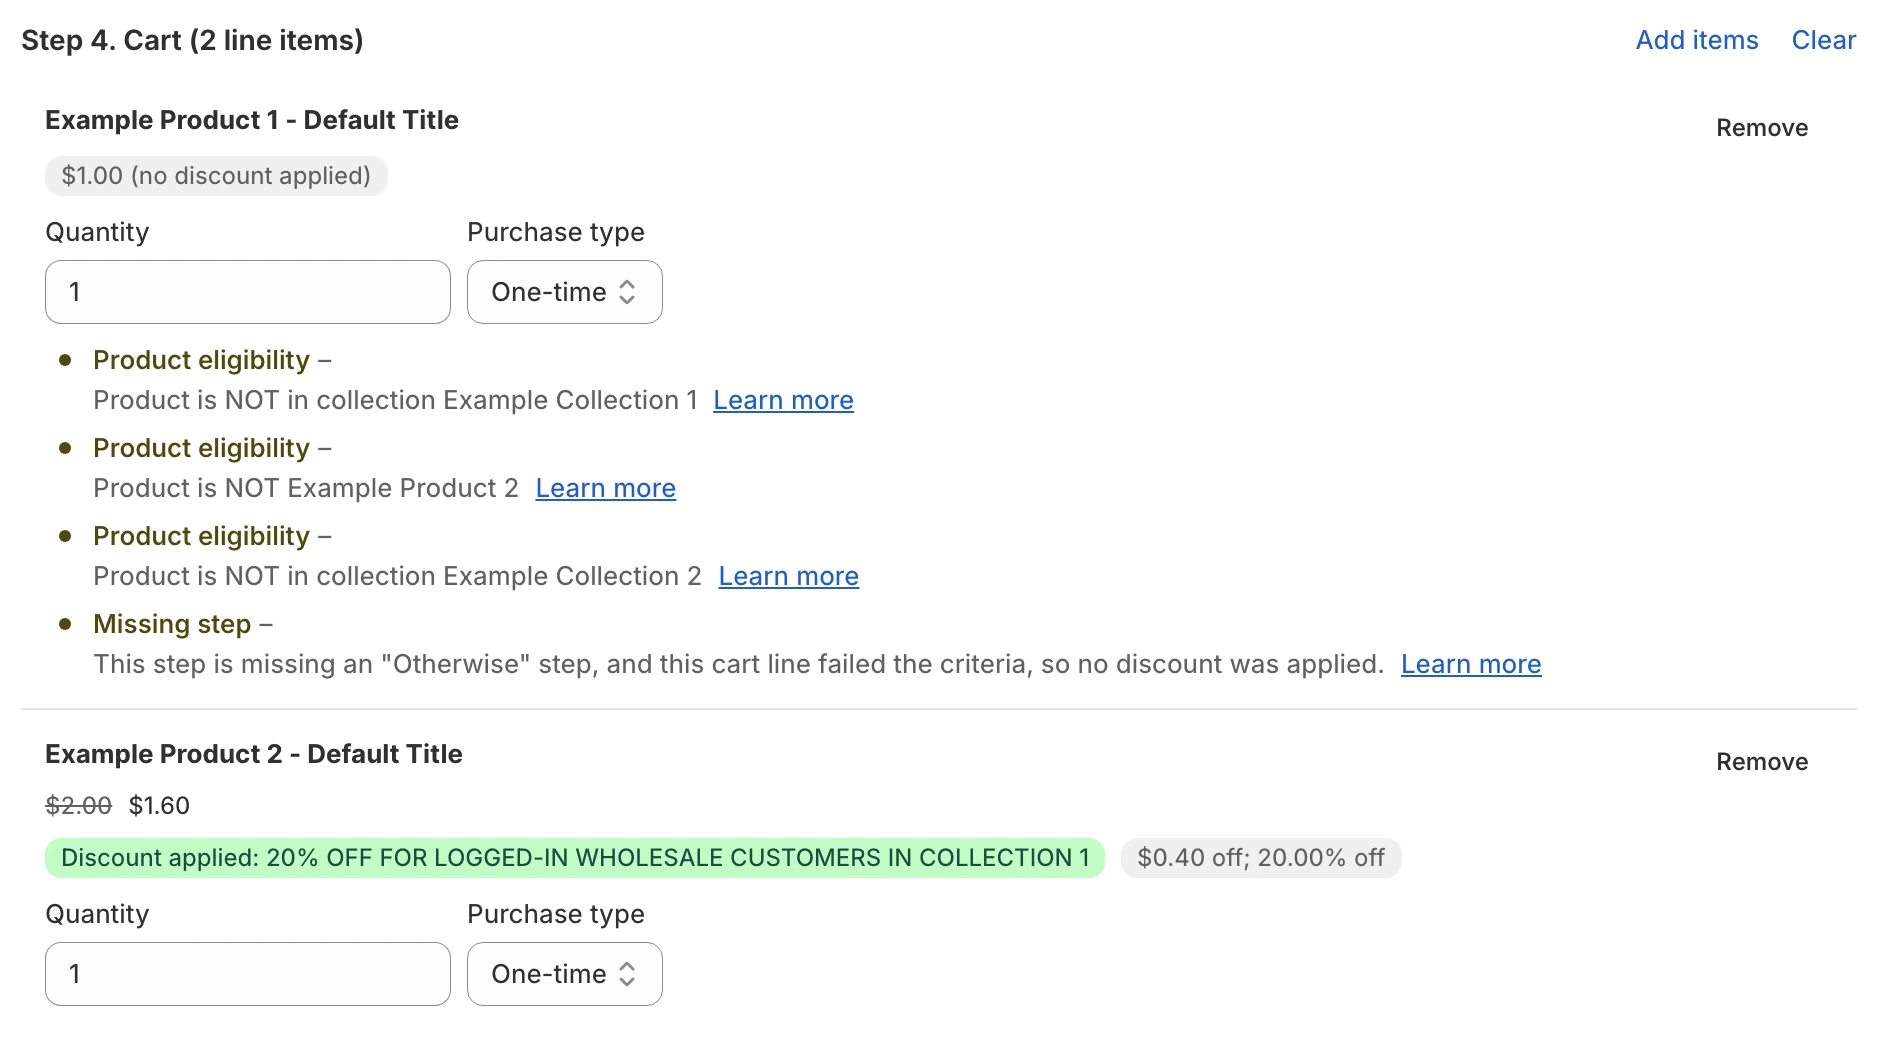Remove Example Product 1 from the cart
This screenshot has width=1880, height=1052.
(x=1761, y=127)
